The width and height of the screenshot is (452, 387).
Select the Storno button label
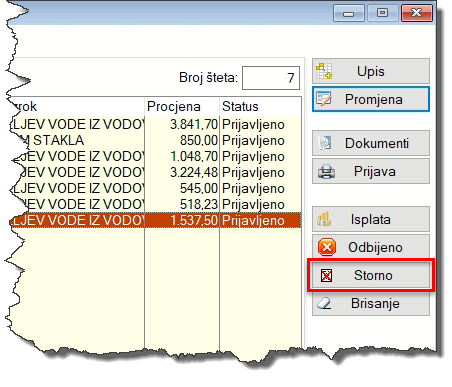pyautogui.click(x=373, y=276)
